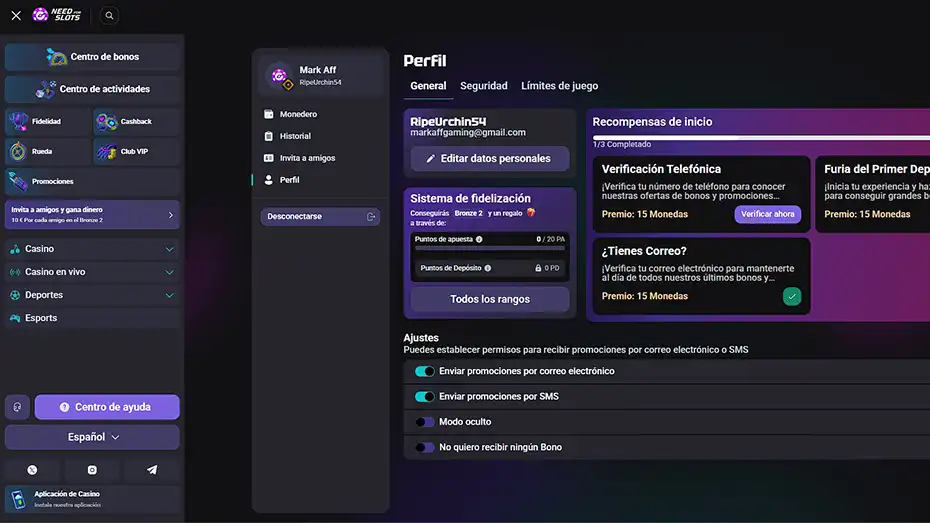
Task: Click the headset live support icon
Action: tap(17, 407)
